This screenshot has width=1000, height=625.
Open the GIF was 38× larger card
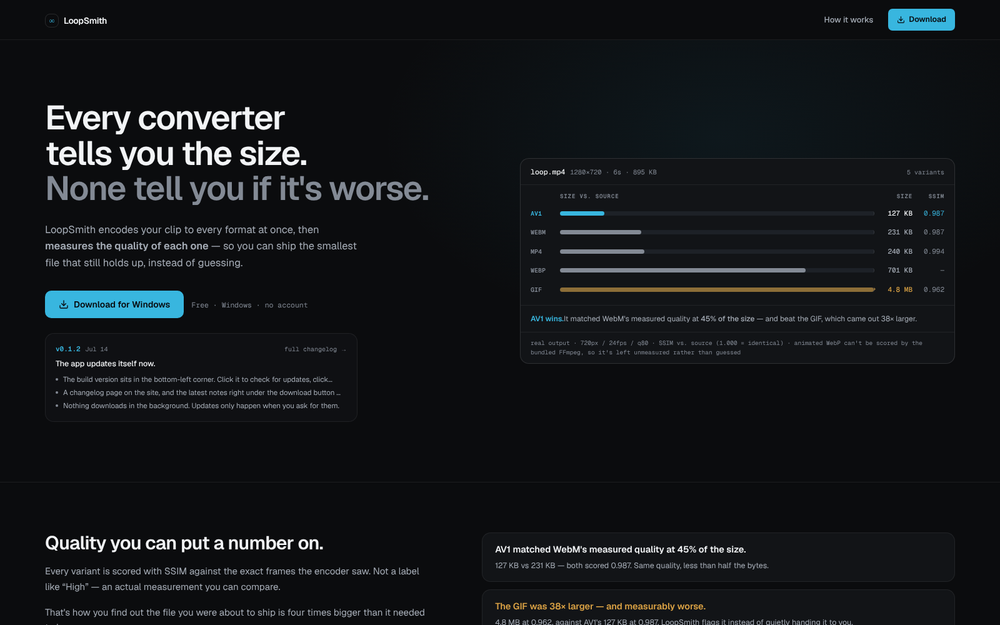(x=718, y=608)
